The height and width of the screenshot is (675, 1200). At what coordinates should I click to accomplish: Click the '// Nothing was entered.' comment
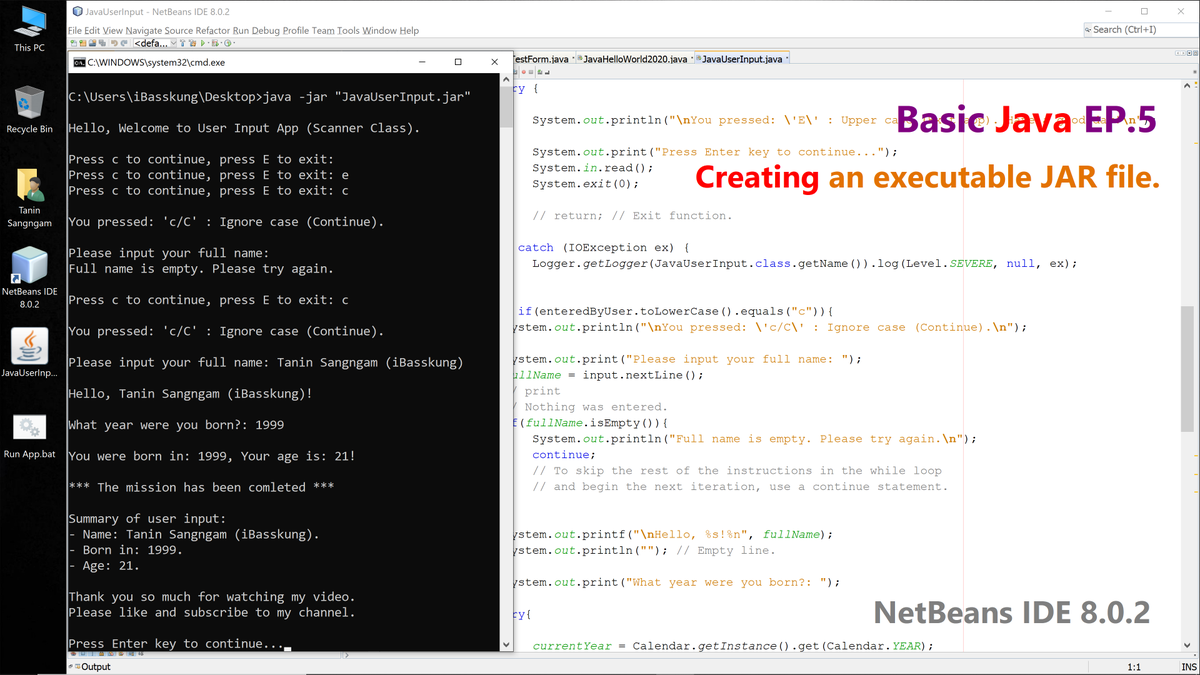(x=590, y=407)
